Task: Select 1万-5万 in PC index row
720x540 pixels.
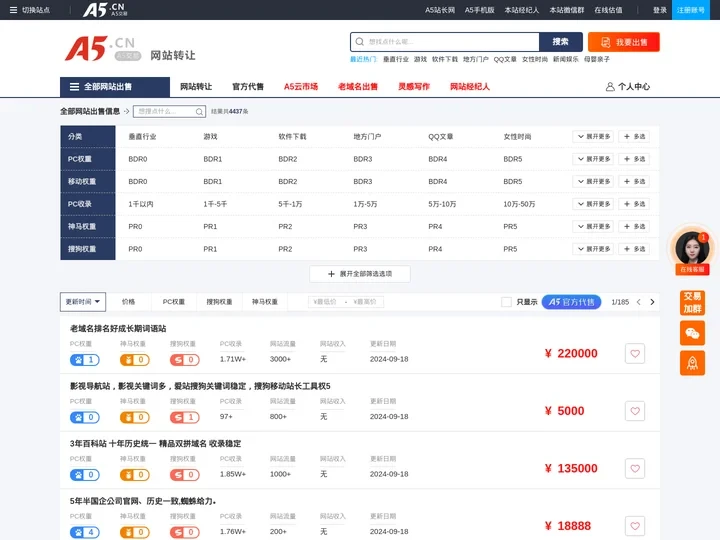Action: click(365, 204)
